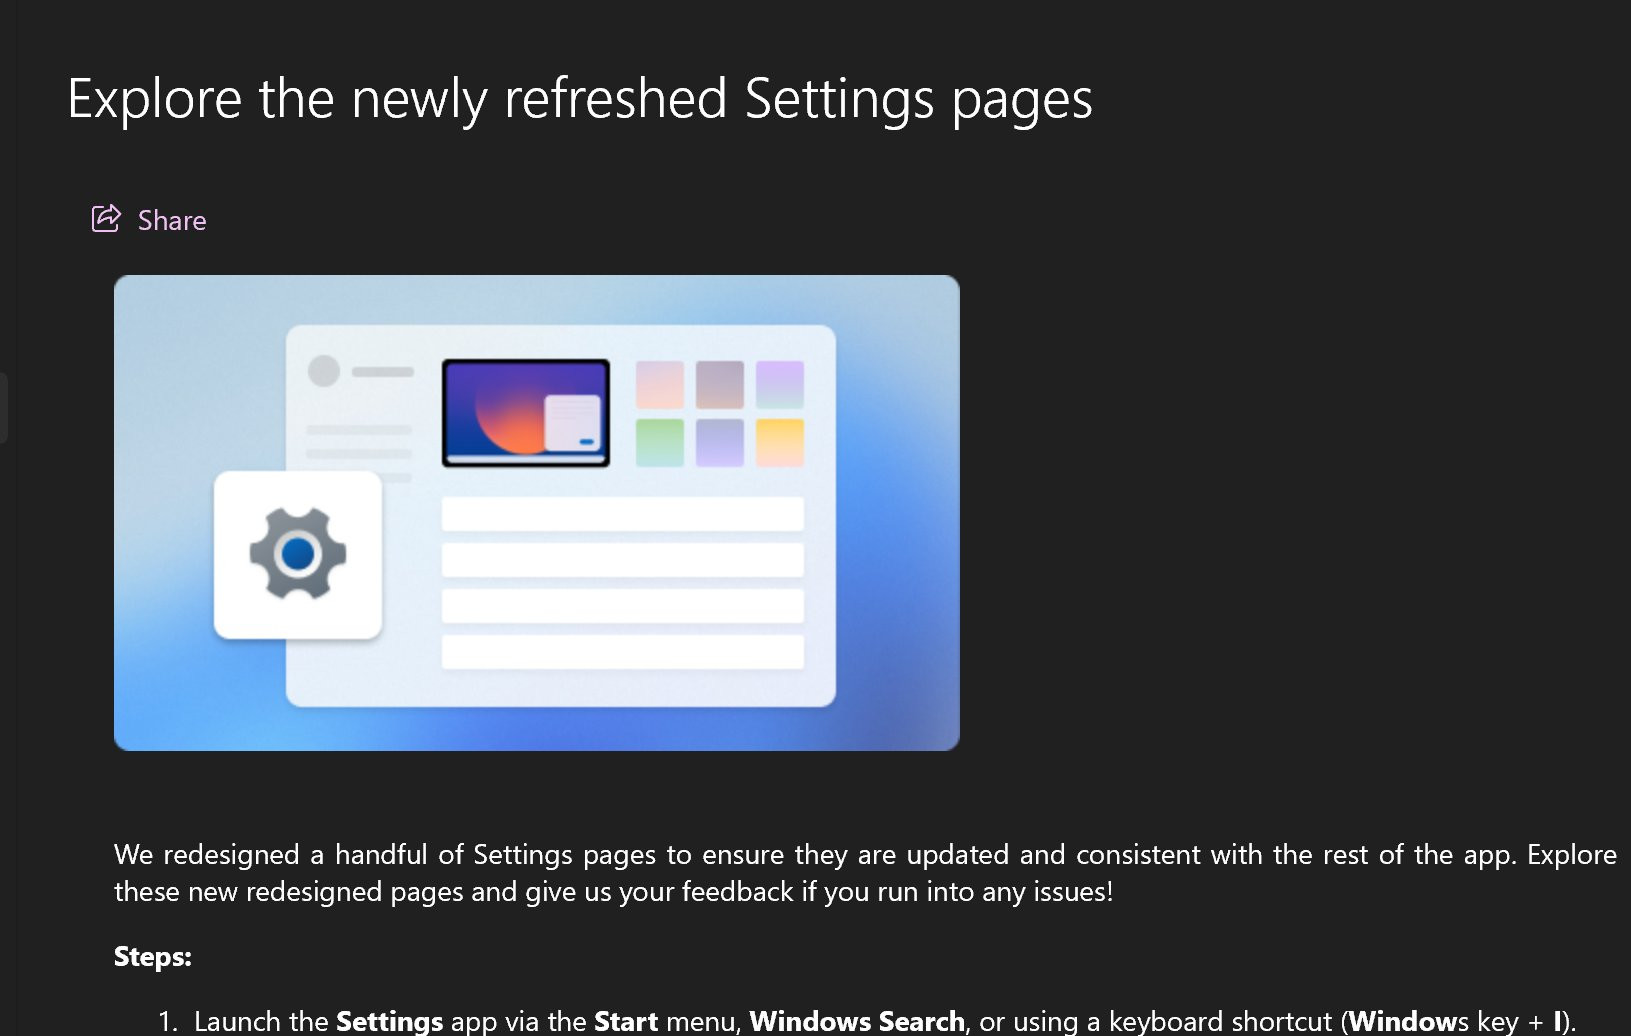Select the yellow-orange color tile
The image size is (1631, 1036).
pyautogui.click(x=780, y=443)
